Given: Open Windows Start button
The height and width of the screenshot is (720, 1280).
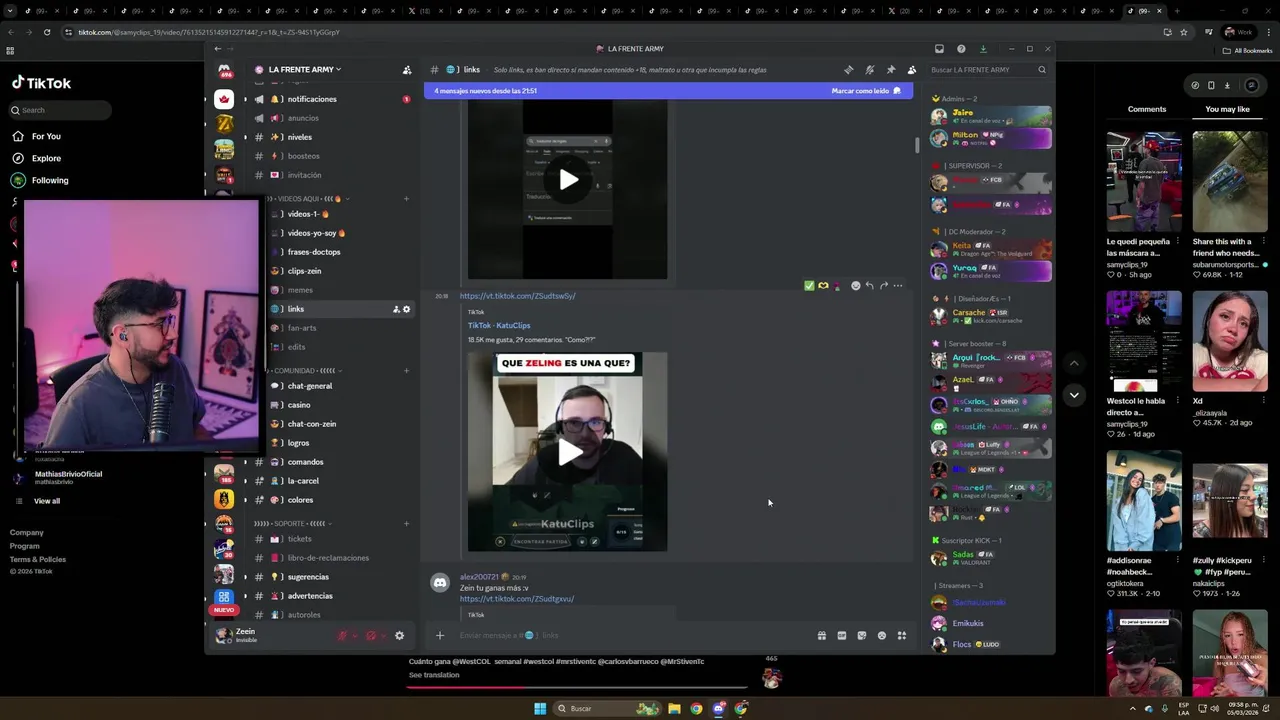Looking at the screenshot, I should point(540,709).
